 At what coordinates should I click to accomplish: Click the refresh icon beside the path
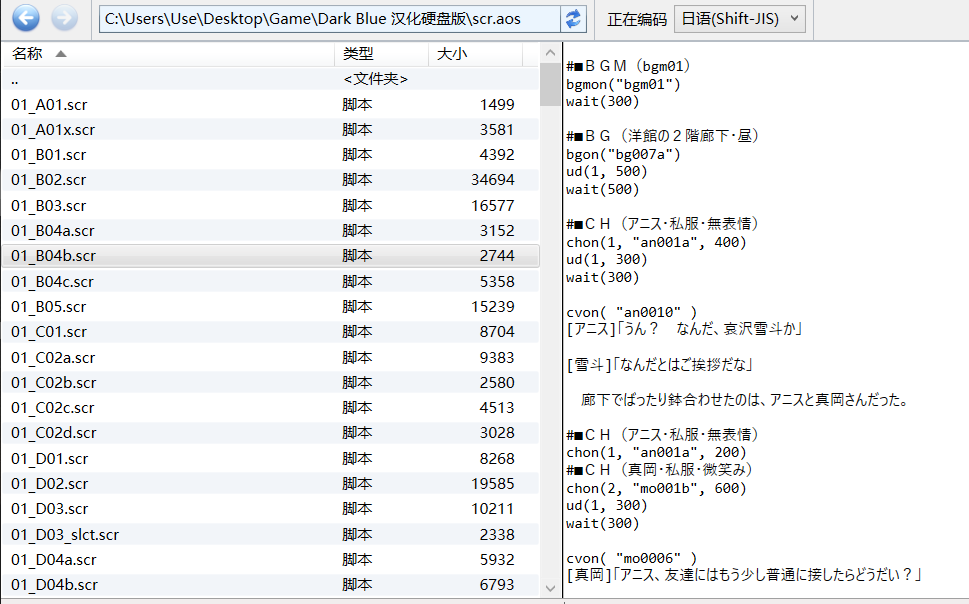click(574, 19)
